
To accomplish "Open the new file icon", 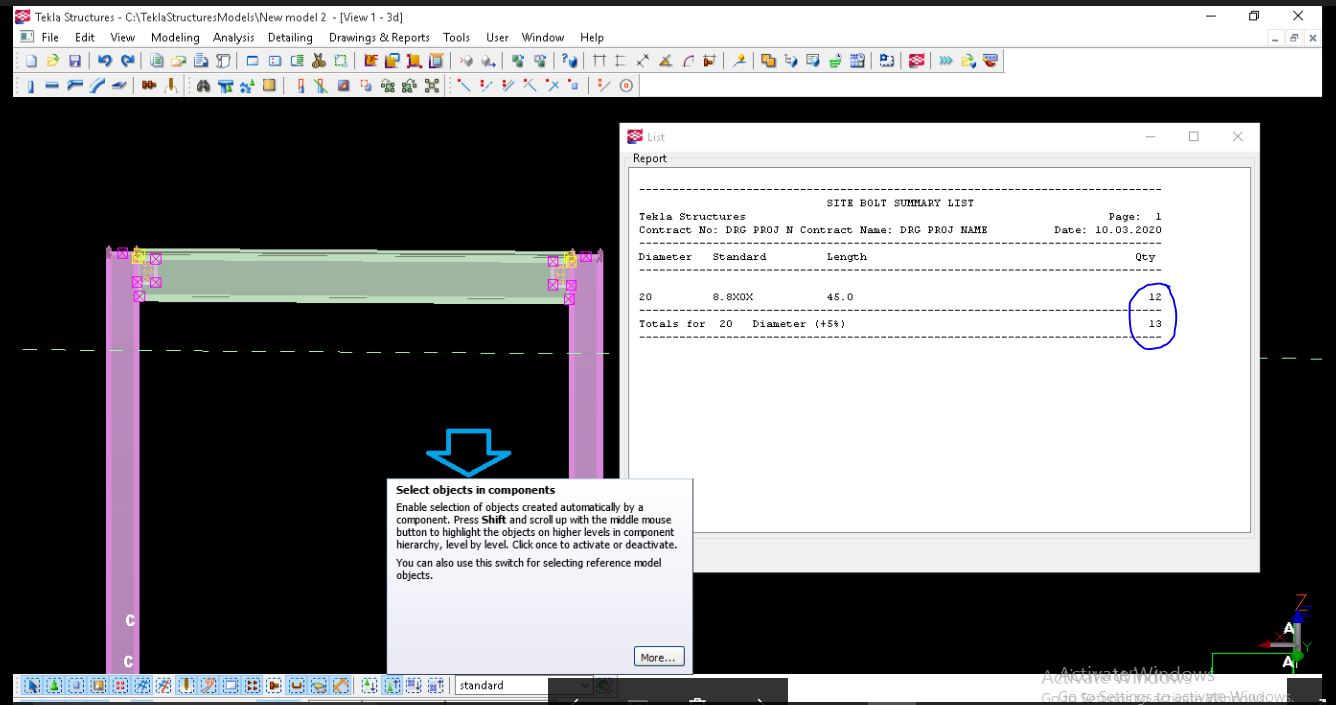I will (x=29, y=61).
